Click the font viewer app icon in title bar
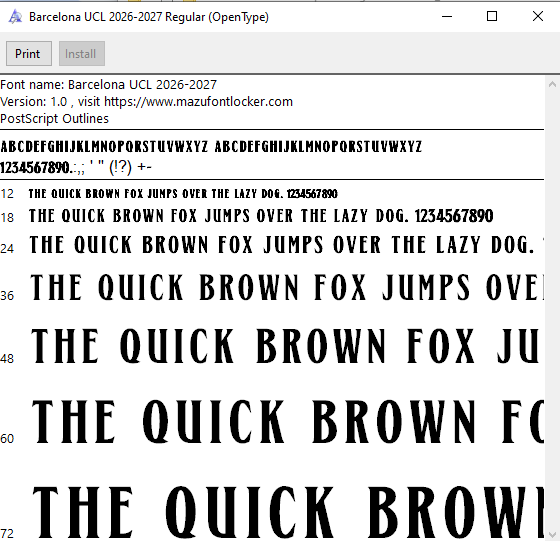 [x=15, y=16]
